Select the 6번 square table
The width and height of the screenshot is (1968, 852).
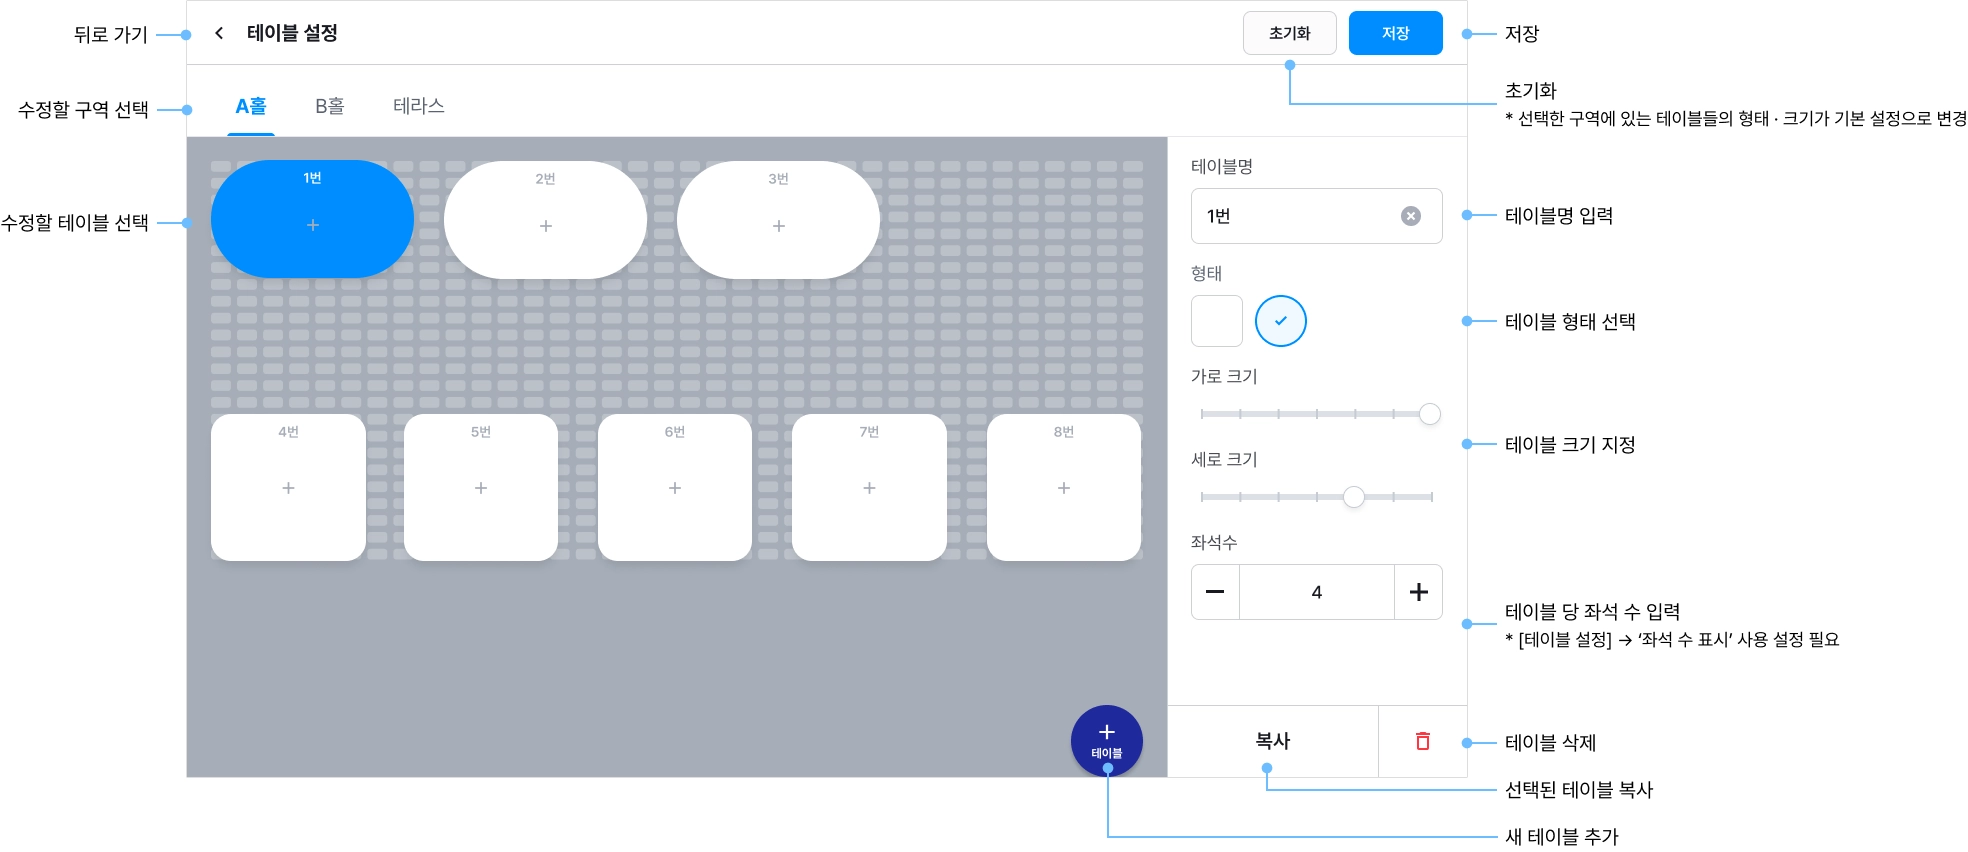click(x=675, y=487)
